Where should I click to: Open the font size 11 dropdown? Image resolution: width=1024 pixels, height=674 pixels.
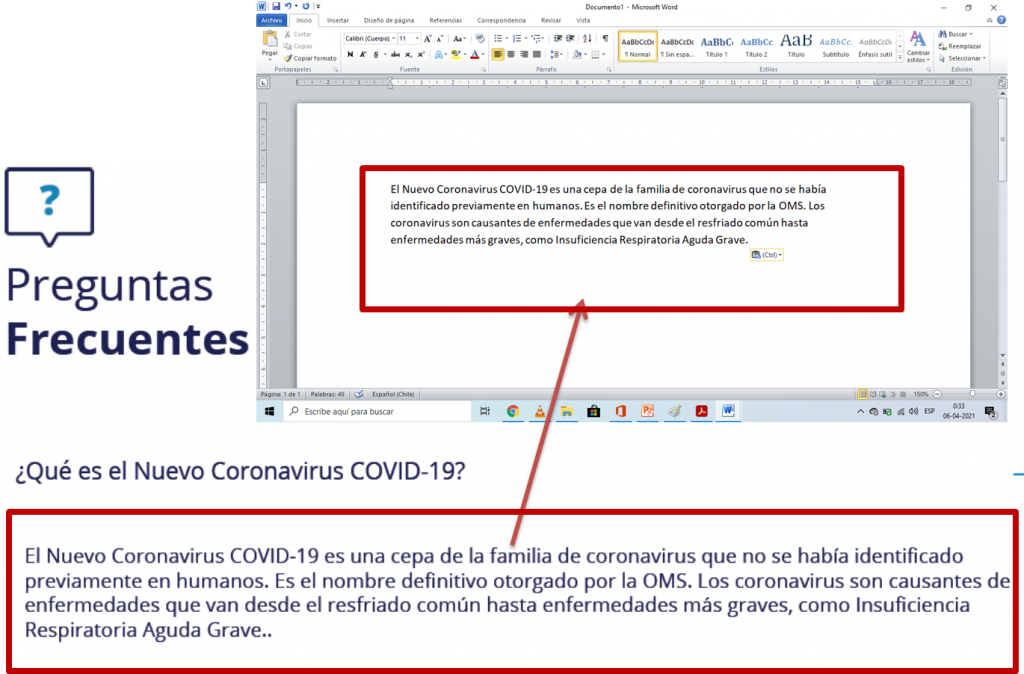click(x=409, y=39)
